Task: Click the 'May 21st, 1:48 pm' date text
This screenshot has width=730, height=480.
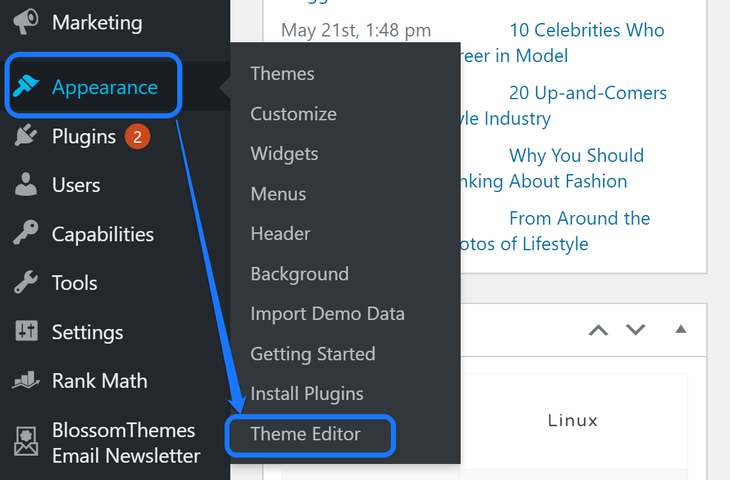Action: pyautogui.click(x=356, y=30)
